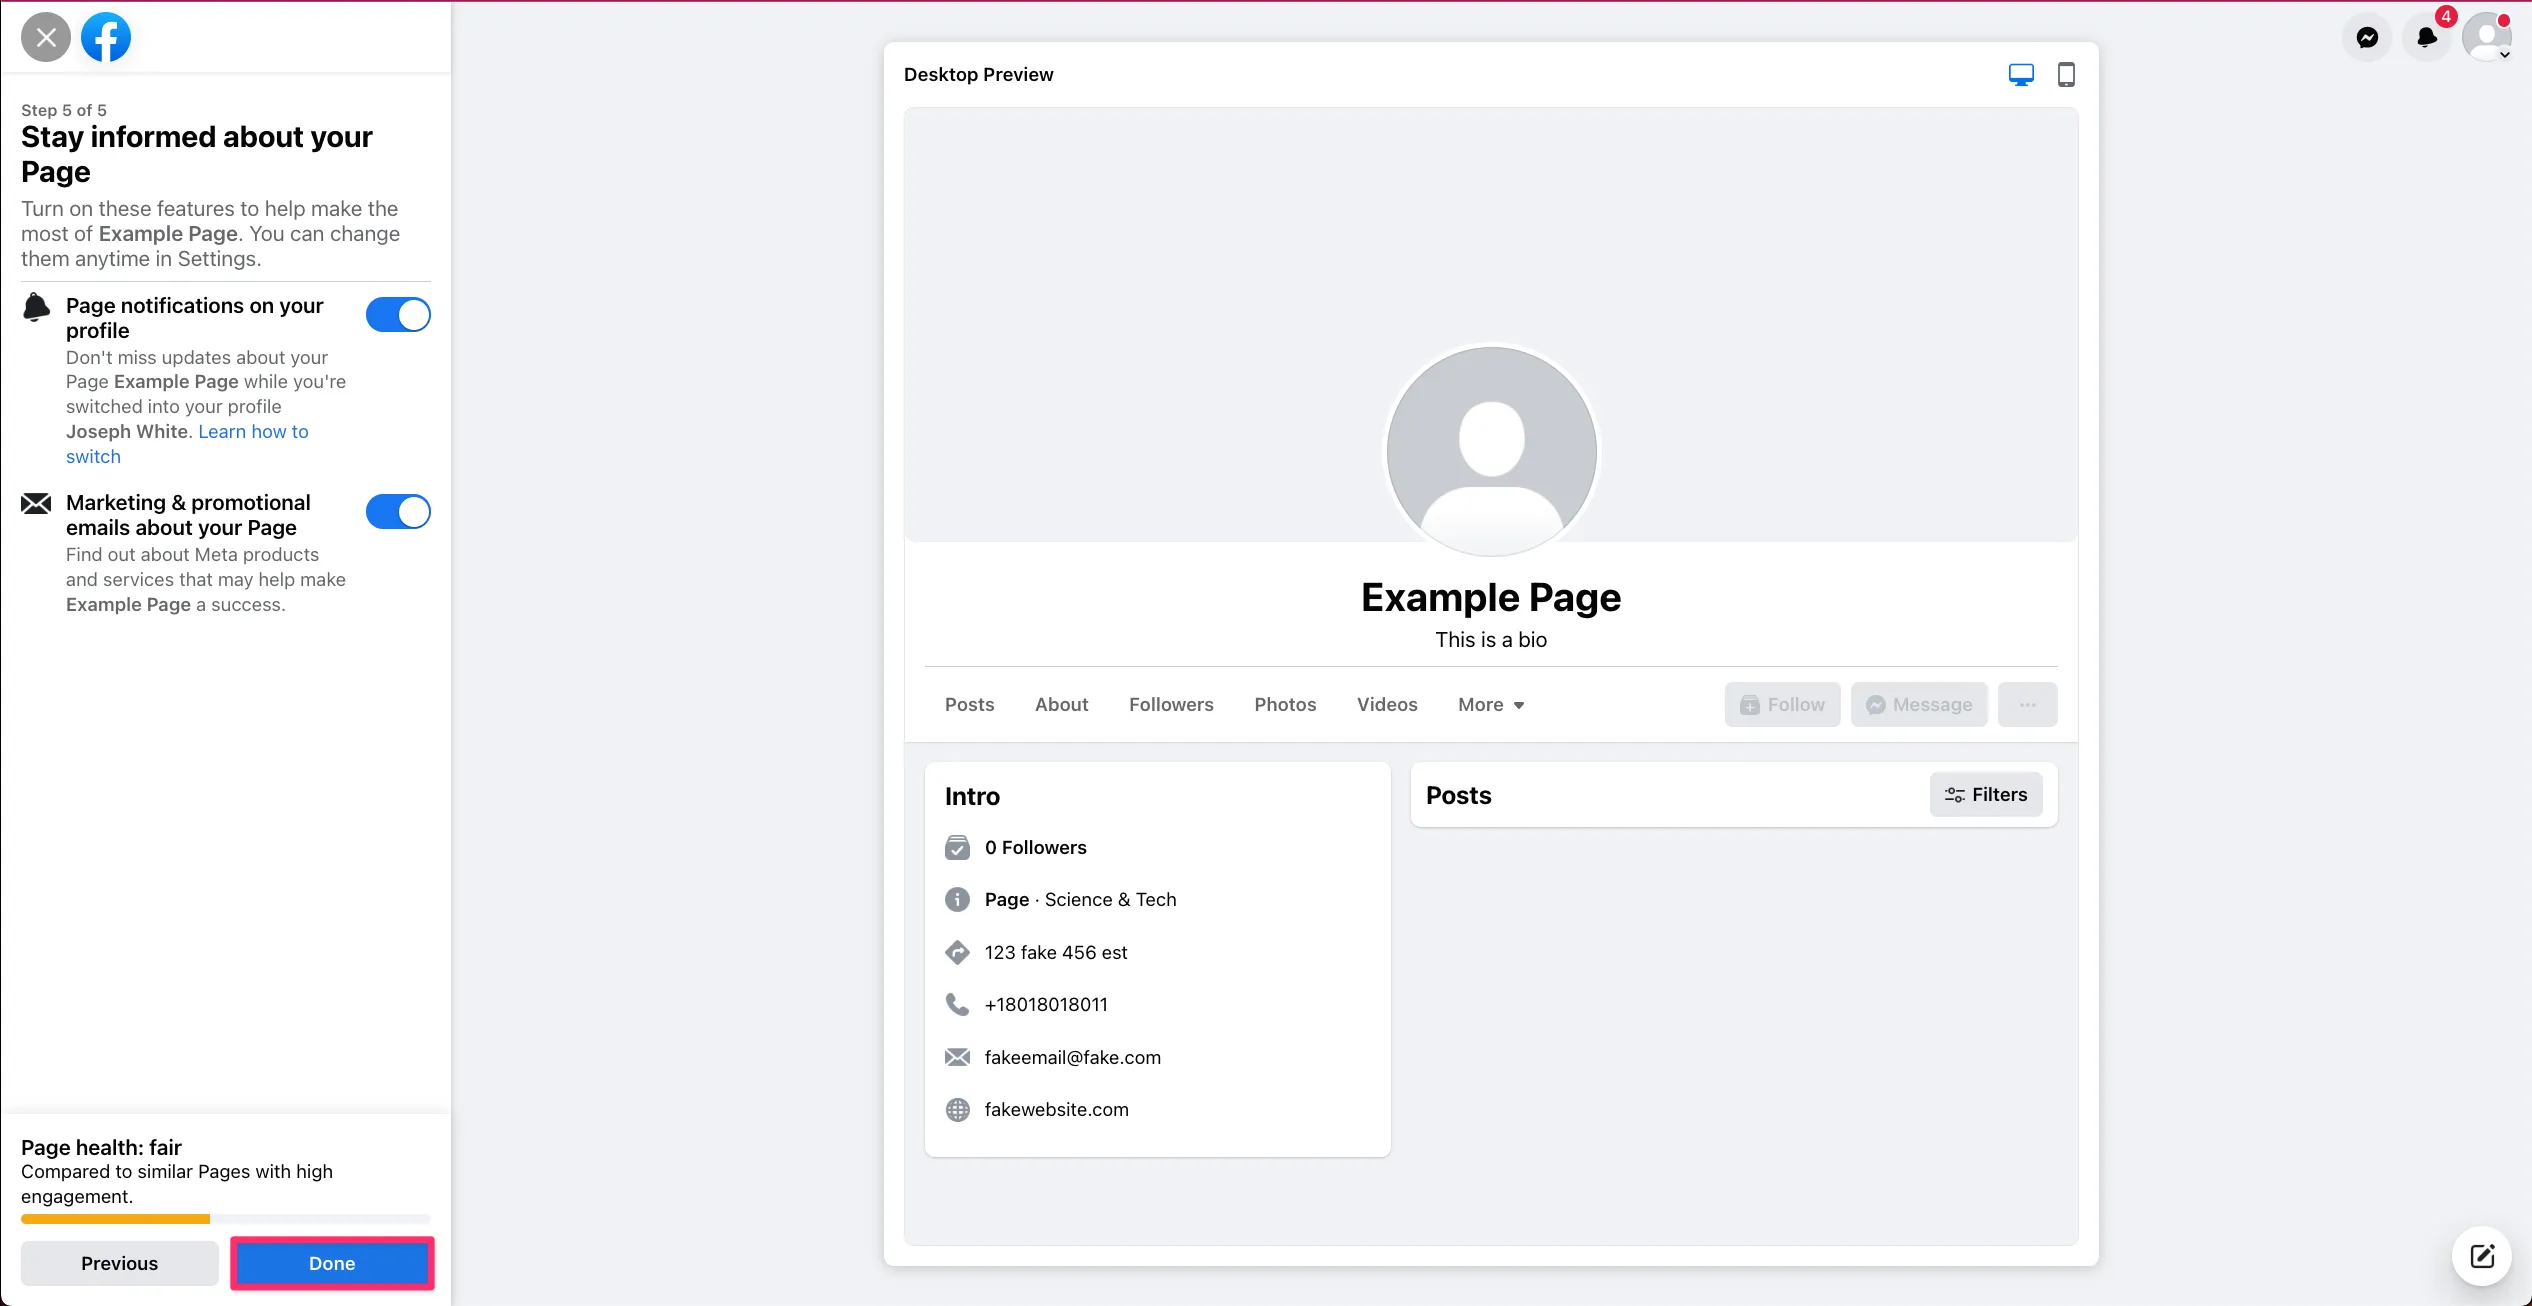Click the 123 fake 456 est address
This screenshot has height=1306, width=2532.
pyautogui.click(x=1056, y=953)
